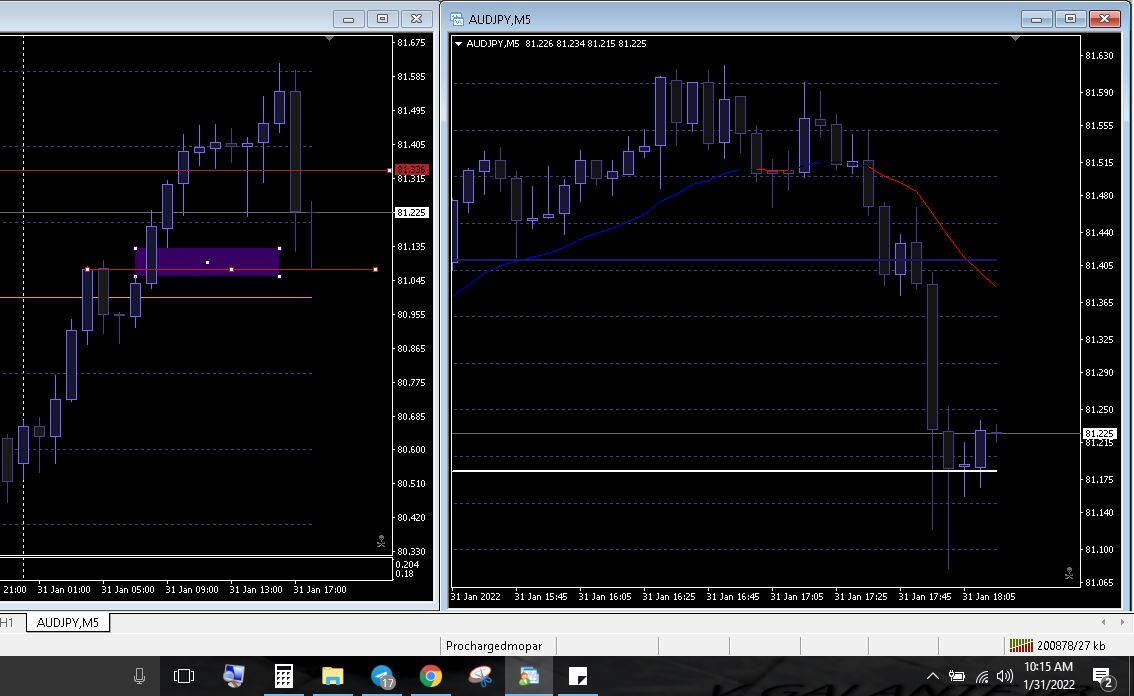1134x696 pixels.
Task: Maximize the AUDJPY,M5 chart window
Action: [1071, 18]
